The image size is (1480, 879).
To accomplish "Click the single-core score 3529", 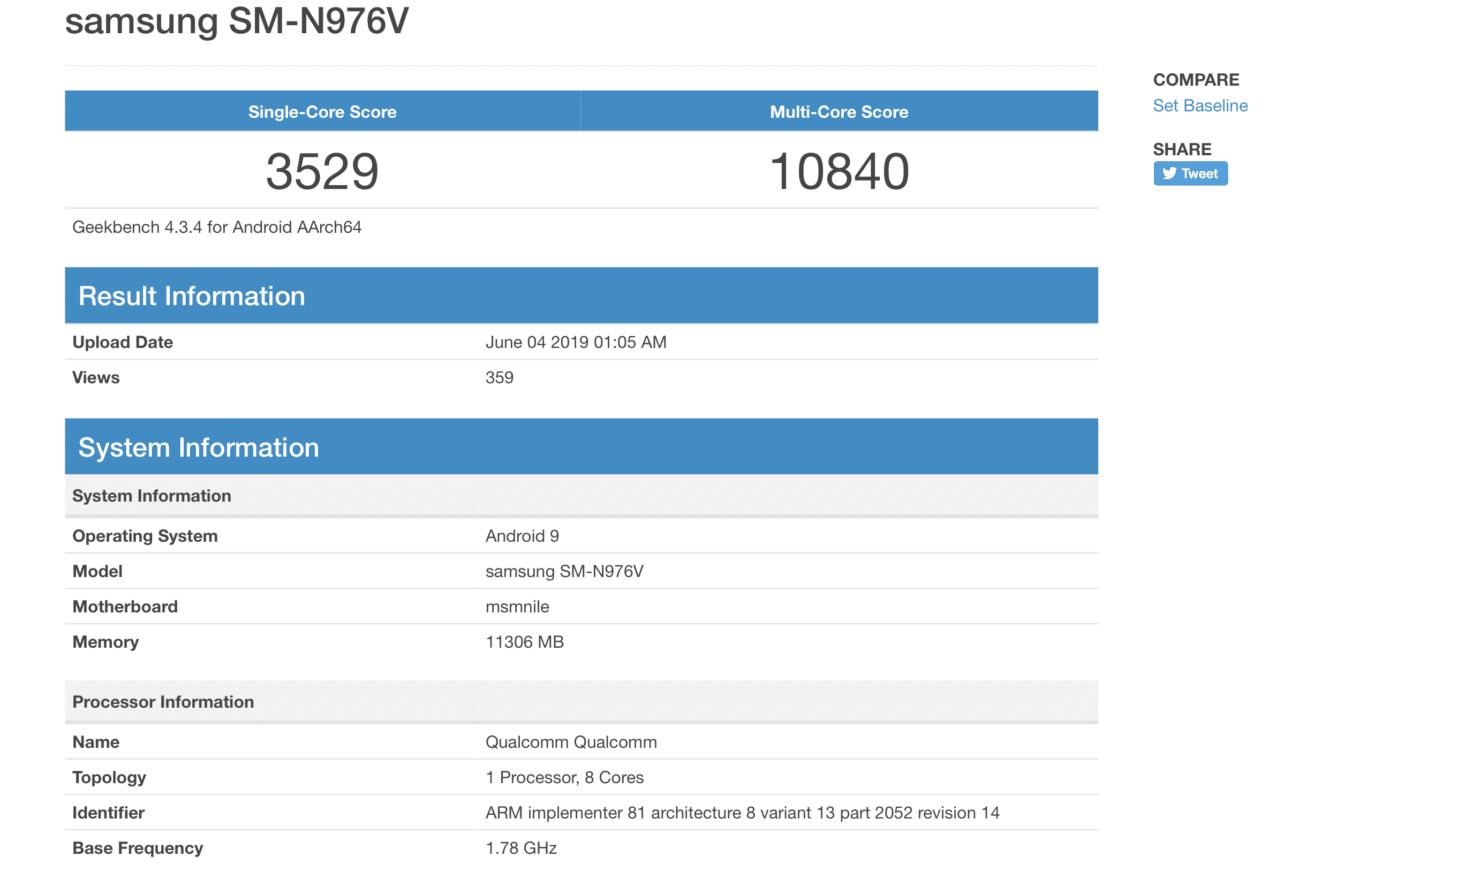I will [321, 170].
